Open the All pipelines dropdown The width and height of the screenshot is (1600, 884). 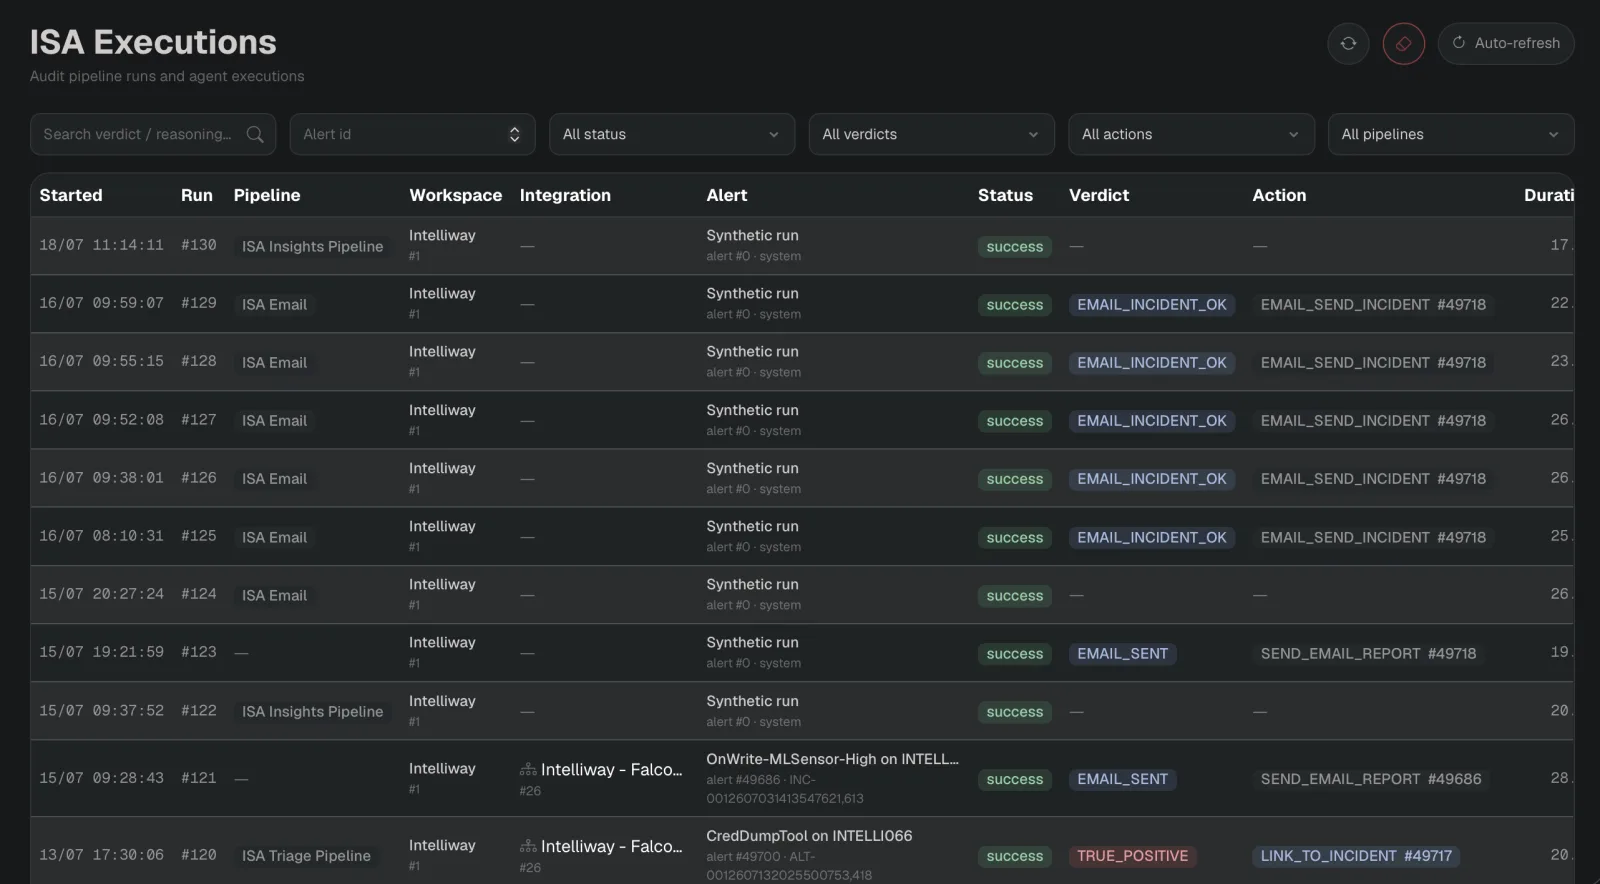coord(1451,134)
